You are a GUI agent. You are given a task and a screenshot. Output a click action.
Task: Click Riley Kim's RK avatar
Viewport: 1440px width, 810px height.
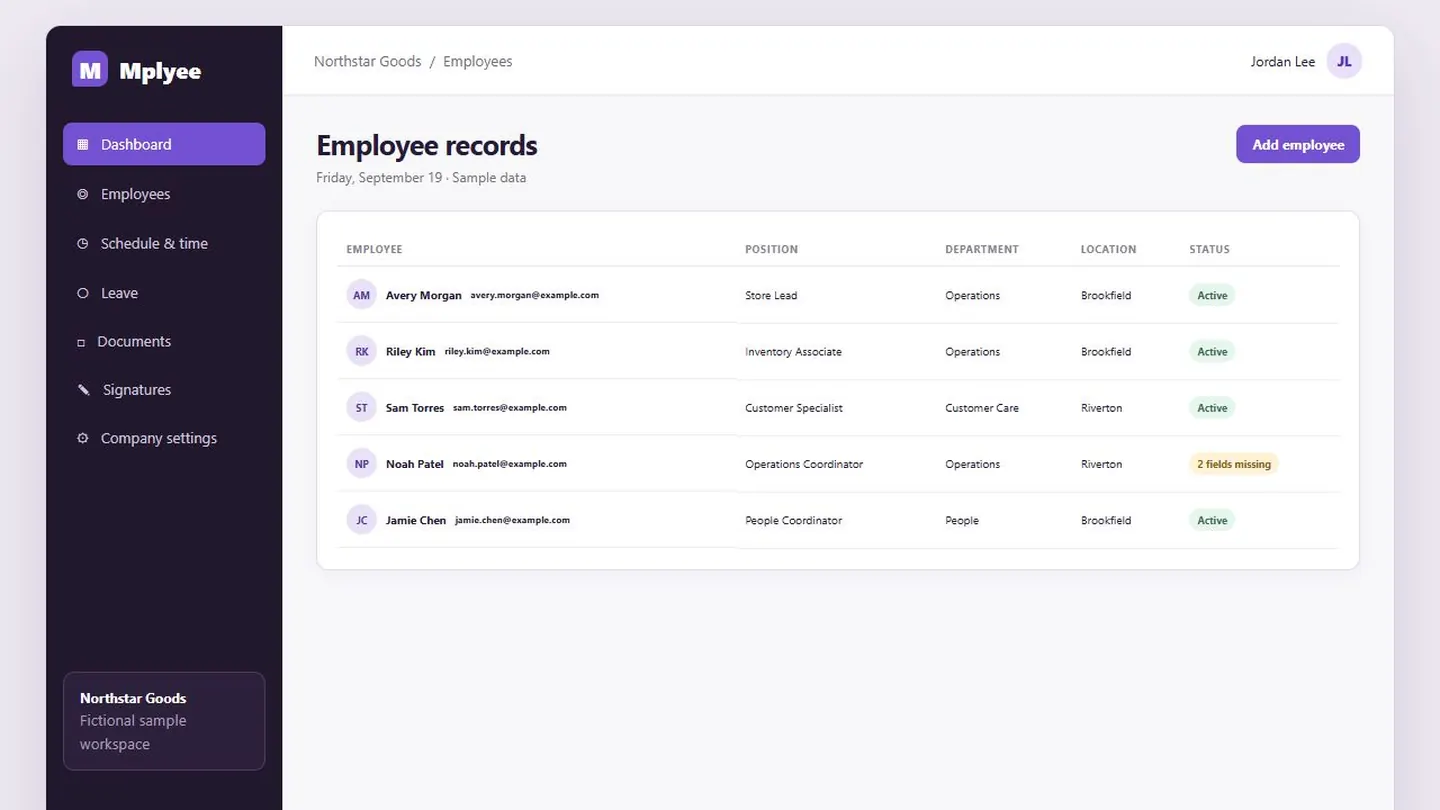click(362, 351)
